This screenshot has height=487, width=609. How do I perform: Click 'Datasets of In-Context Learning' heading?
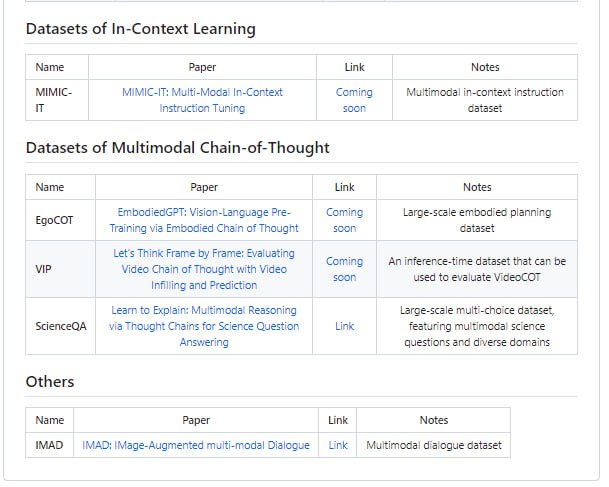[140, 29]
